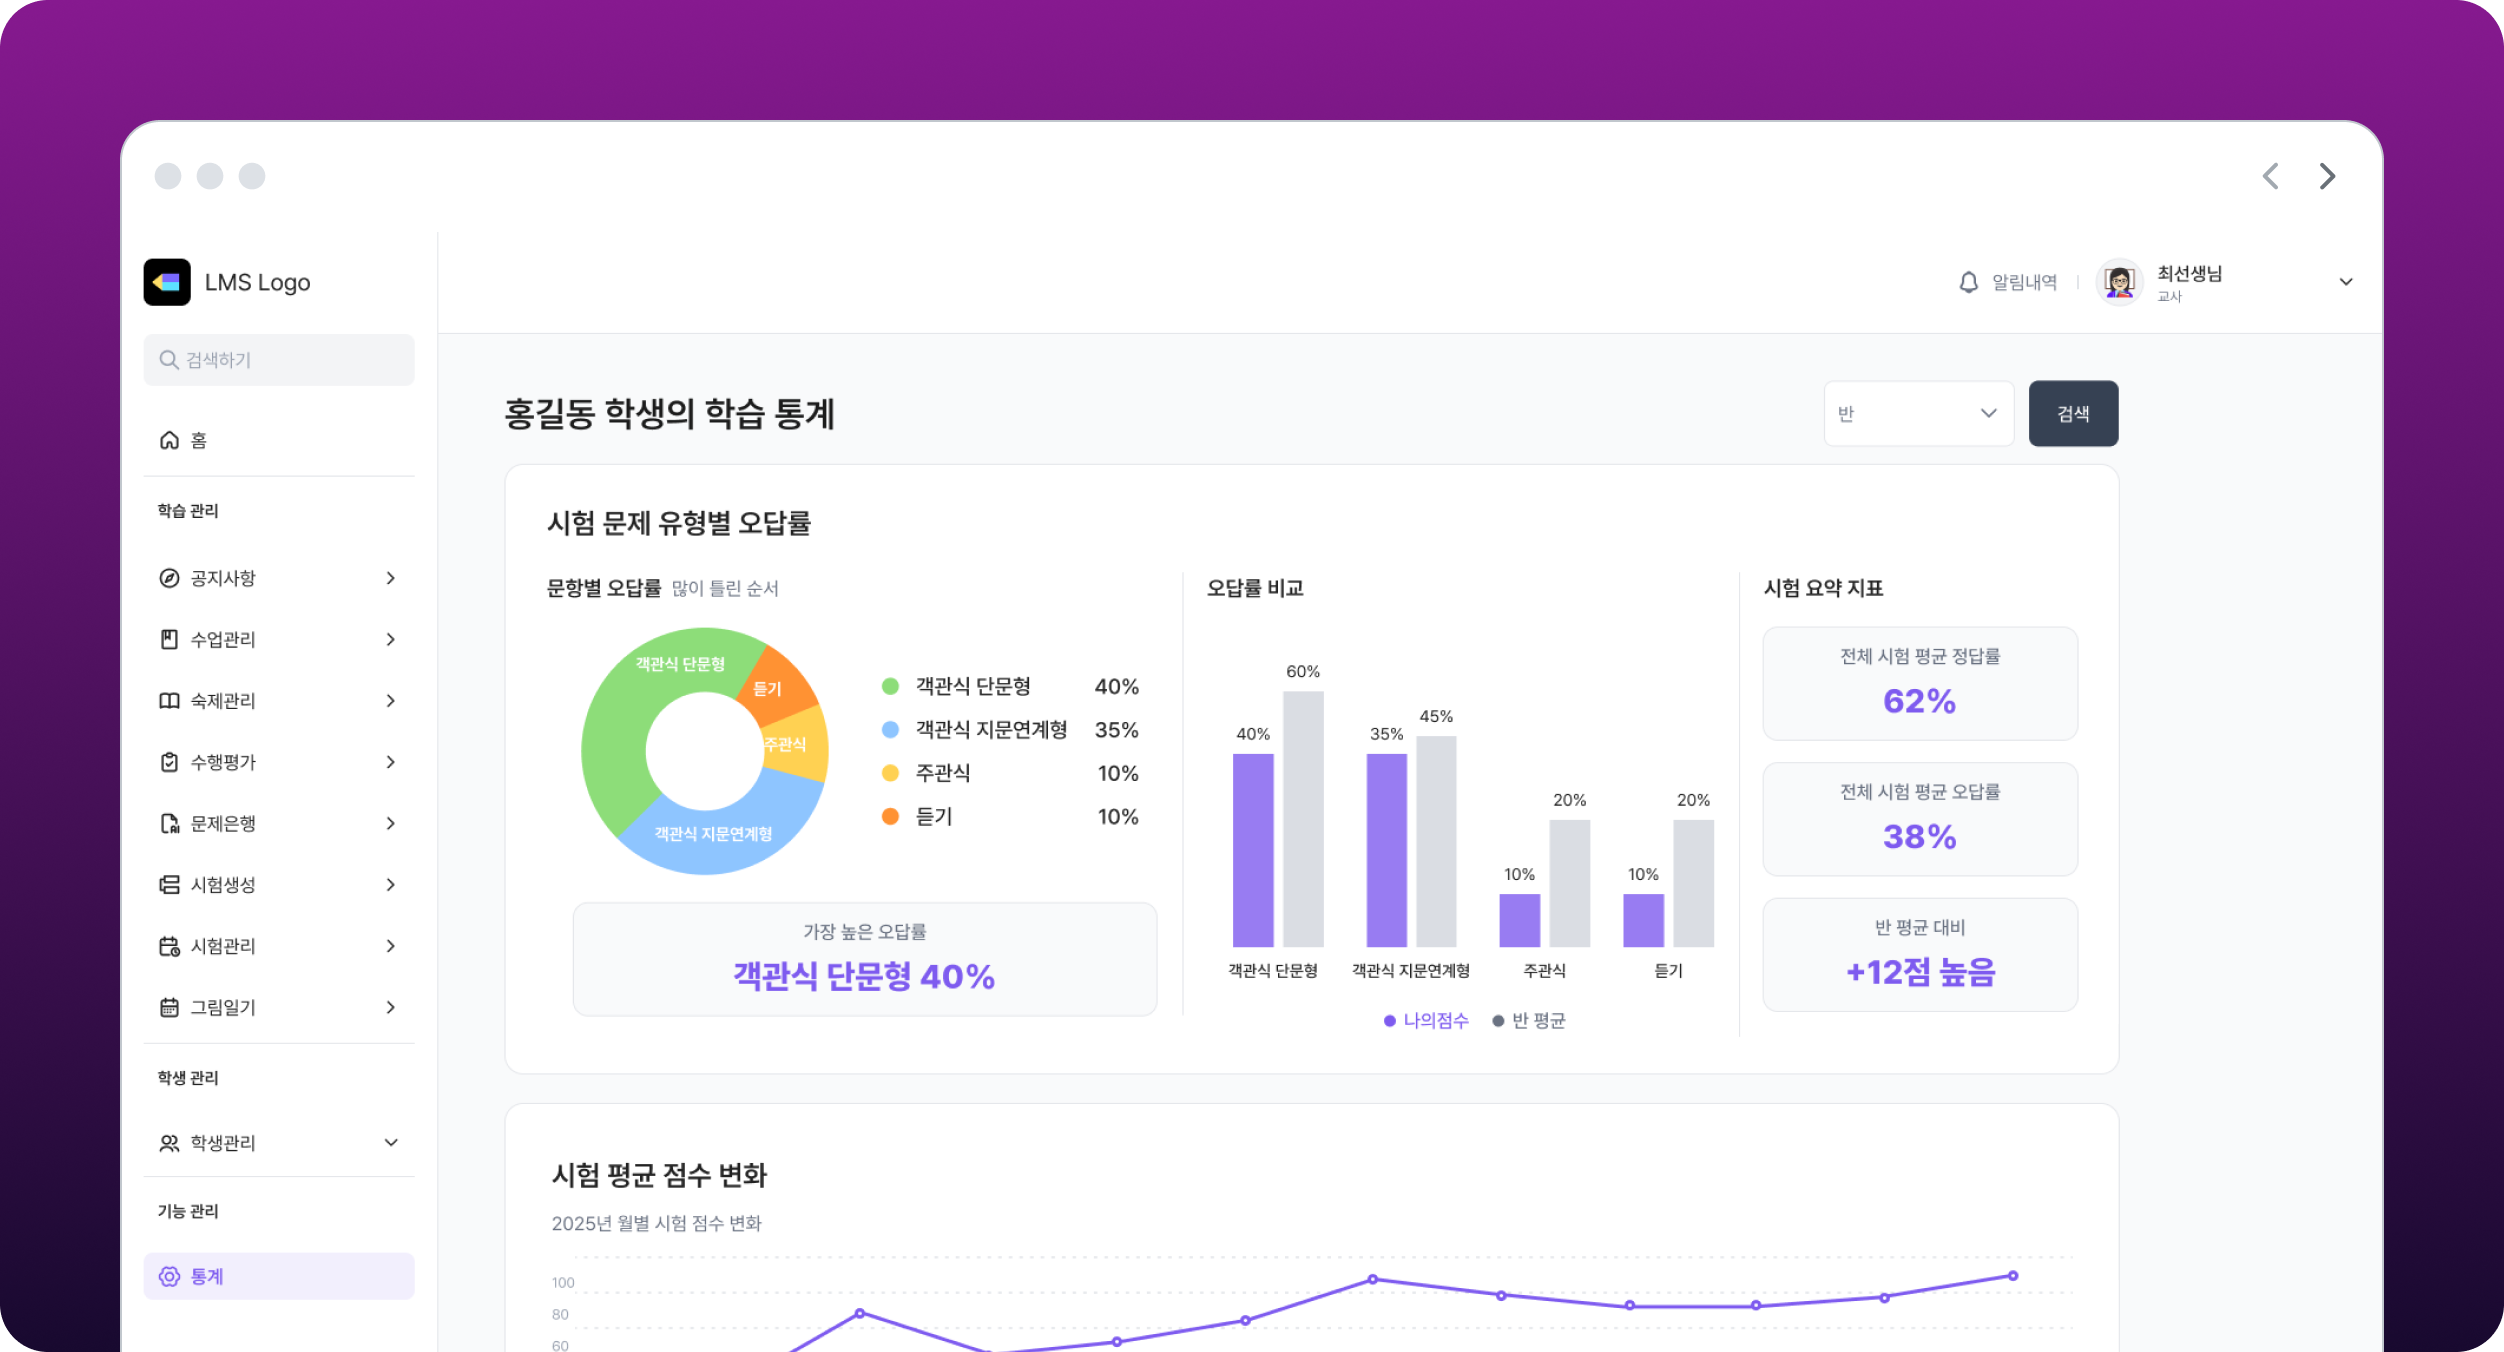Open the 홈 home menu item
Image resolution: width=2504 pixels, height=1352 pixels.
pyautogui.click(x=198, y=440)
